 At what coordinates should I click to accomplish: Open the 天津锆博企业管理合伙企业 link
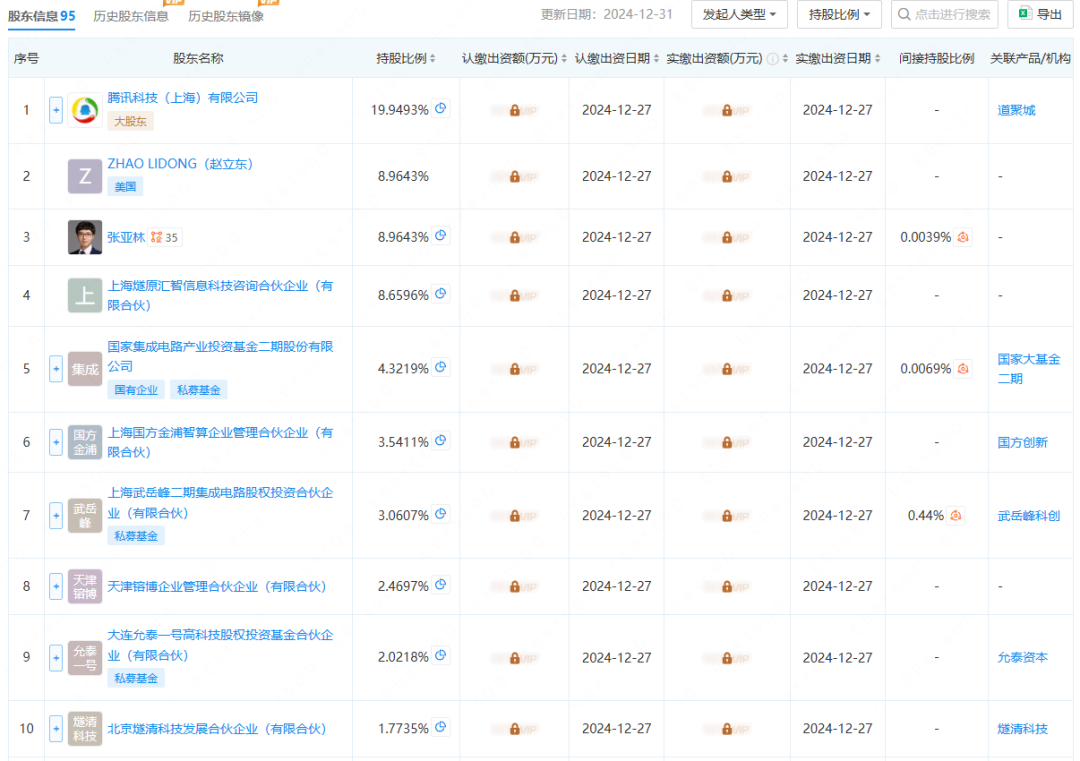(216, 586)
